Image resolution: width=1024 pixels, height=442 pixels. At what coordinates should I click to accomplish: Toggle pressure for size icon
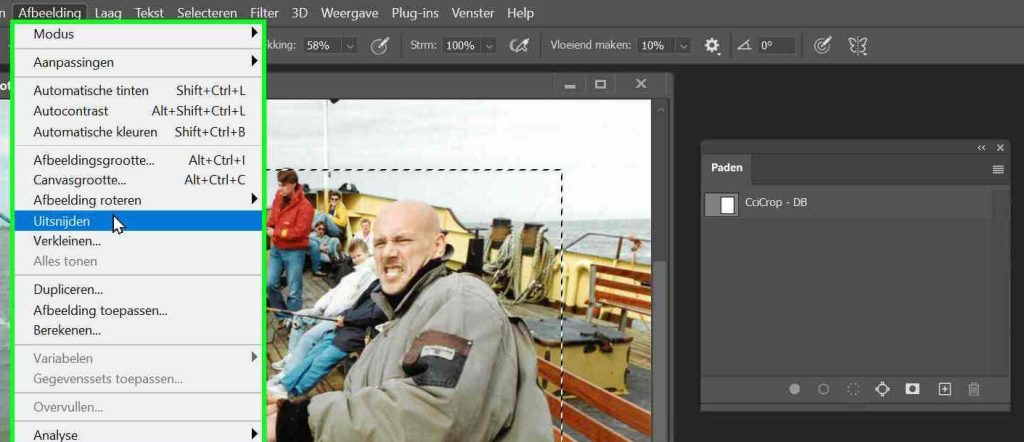tap(822, 45)
